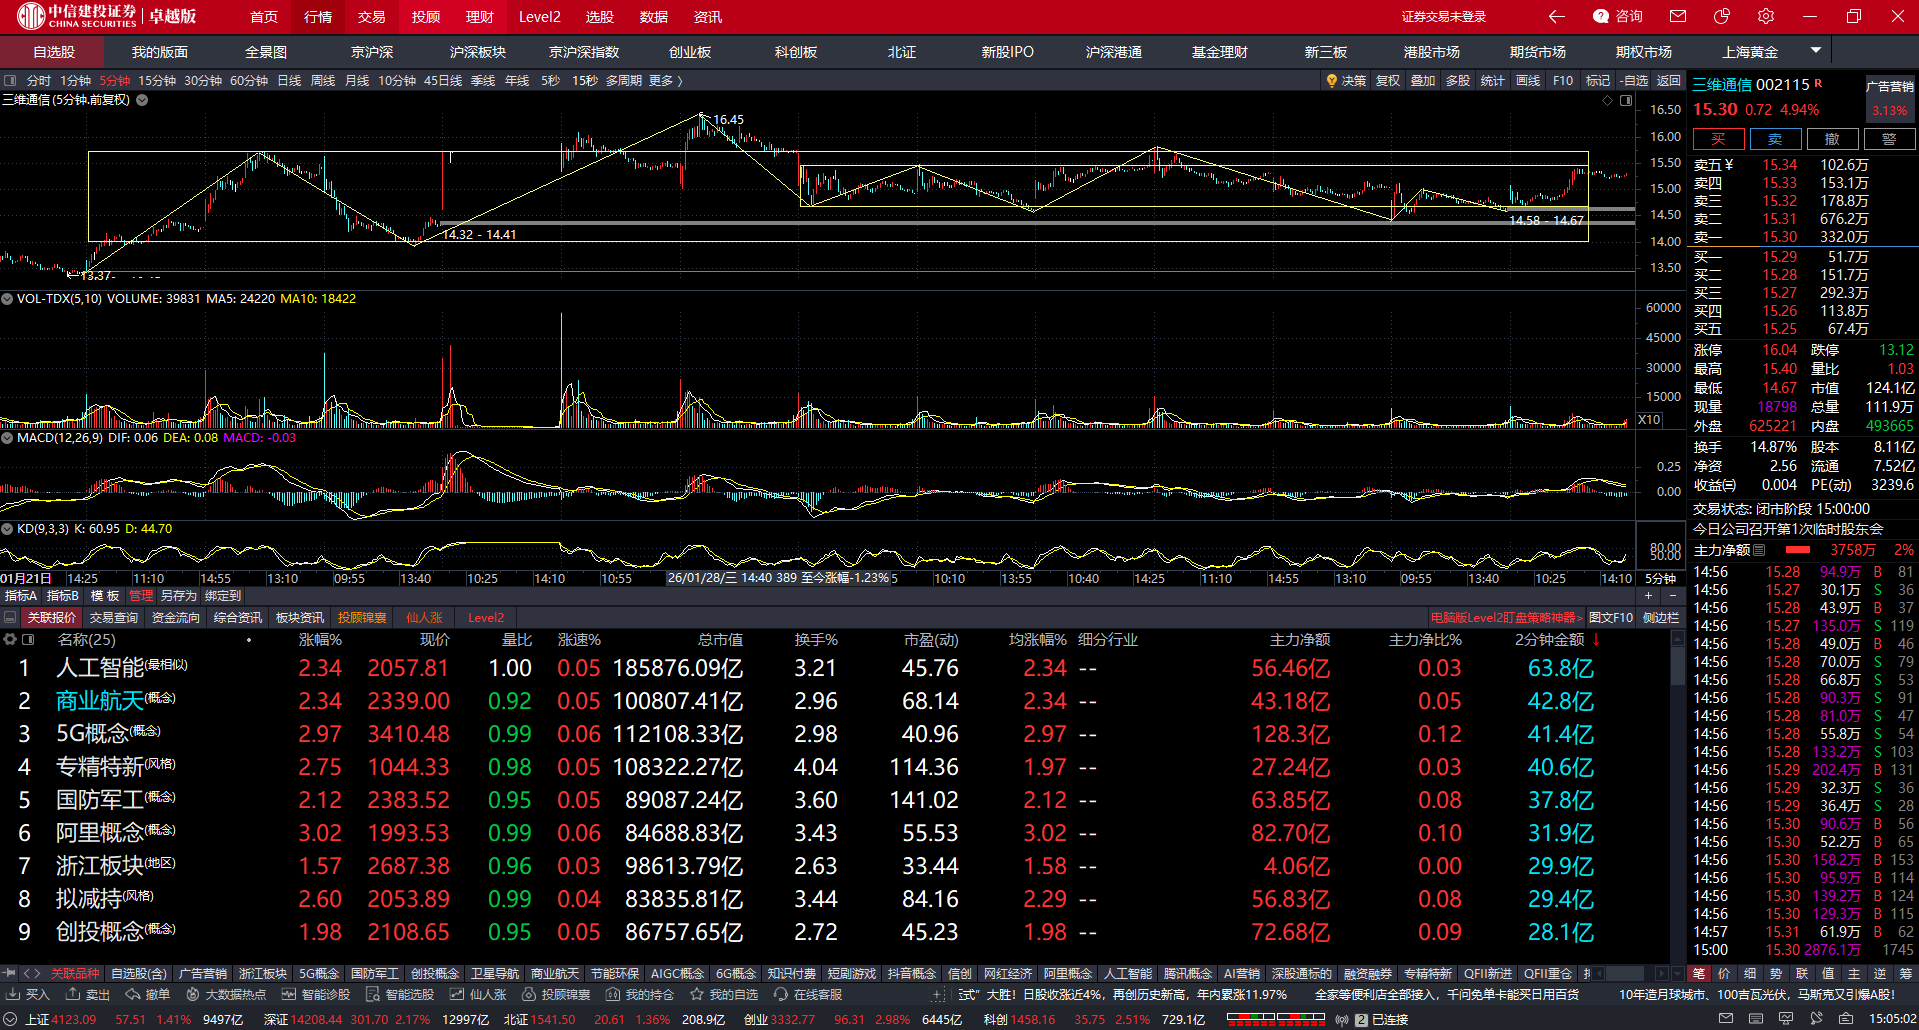Click the back arrow in title bar
Image resolution: width=1919 pixels, height=1030 pixels.
1556,16
